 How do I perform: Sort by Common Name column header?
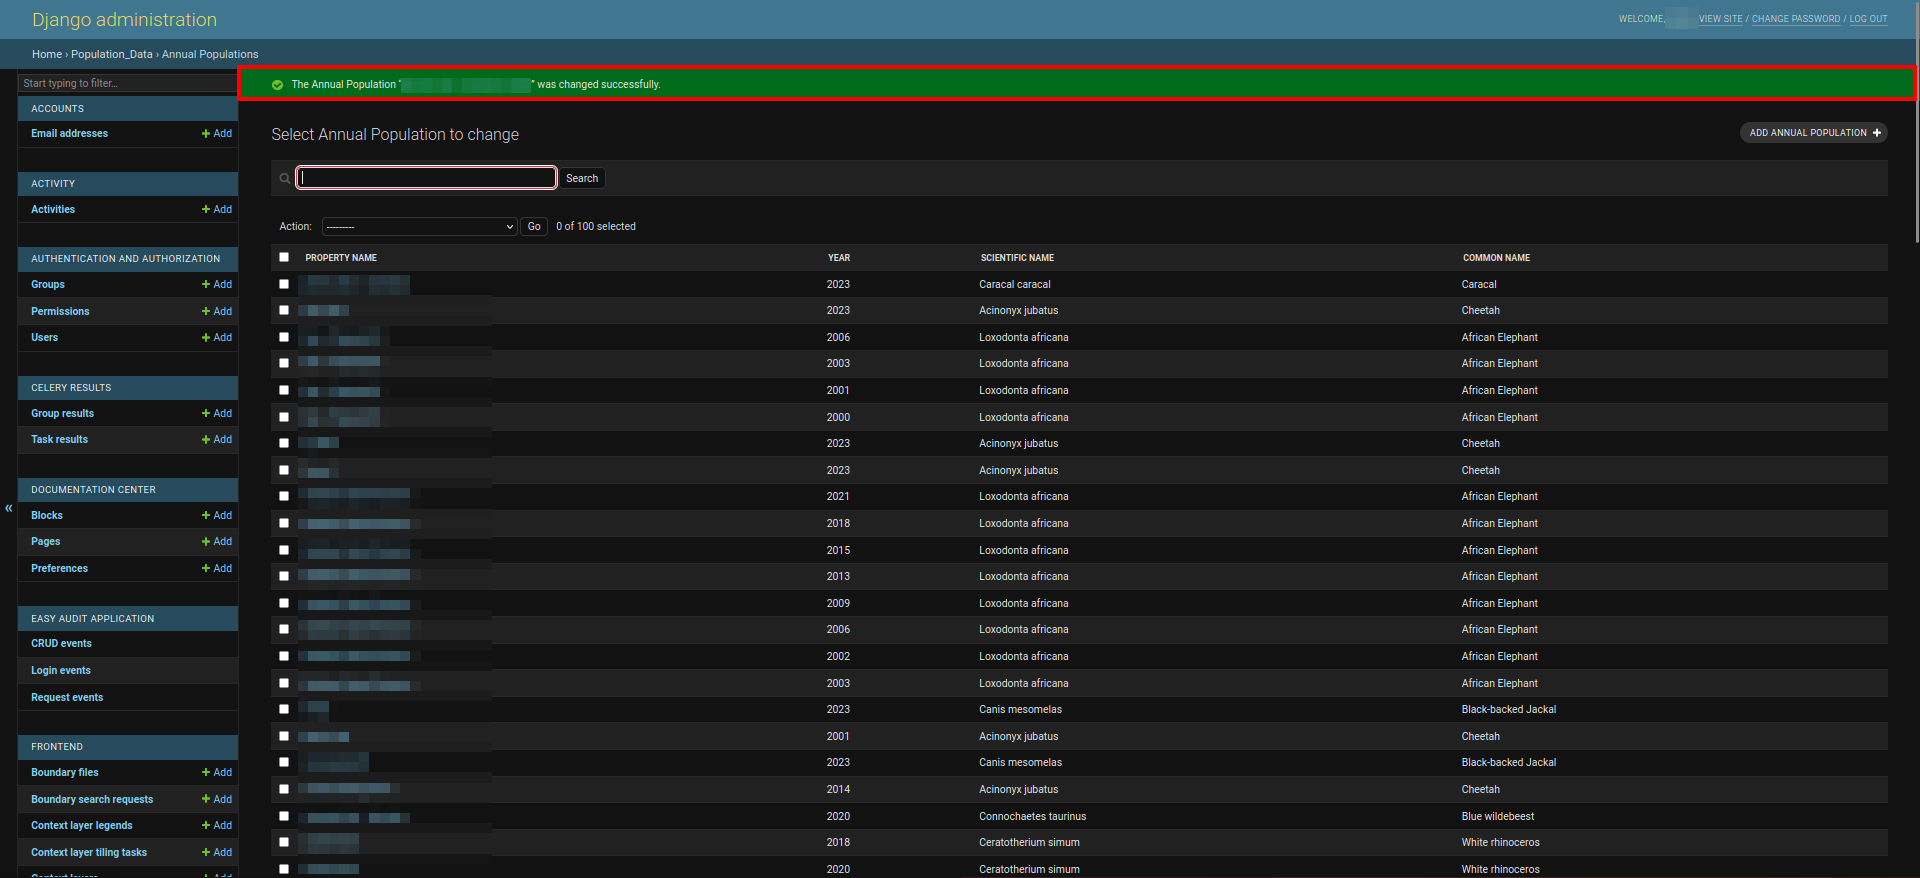tap(1496, 258)
